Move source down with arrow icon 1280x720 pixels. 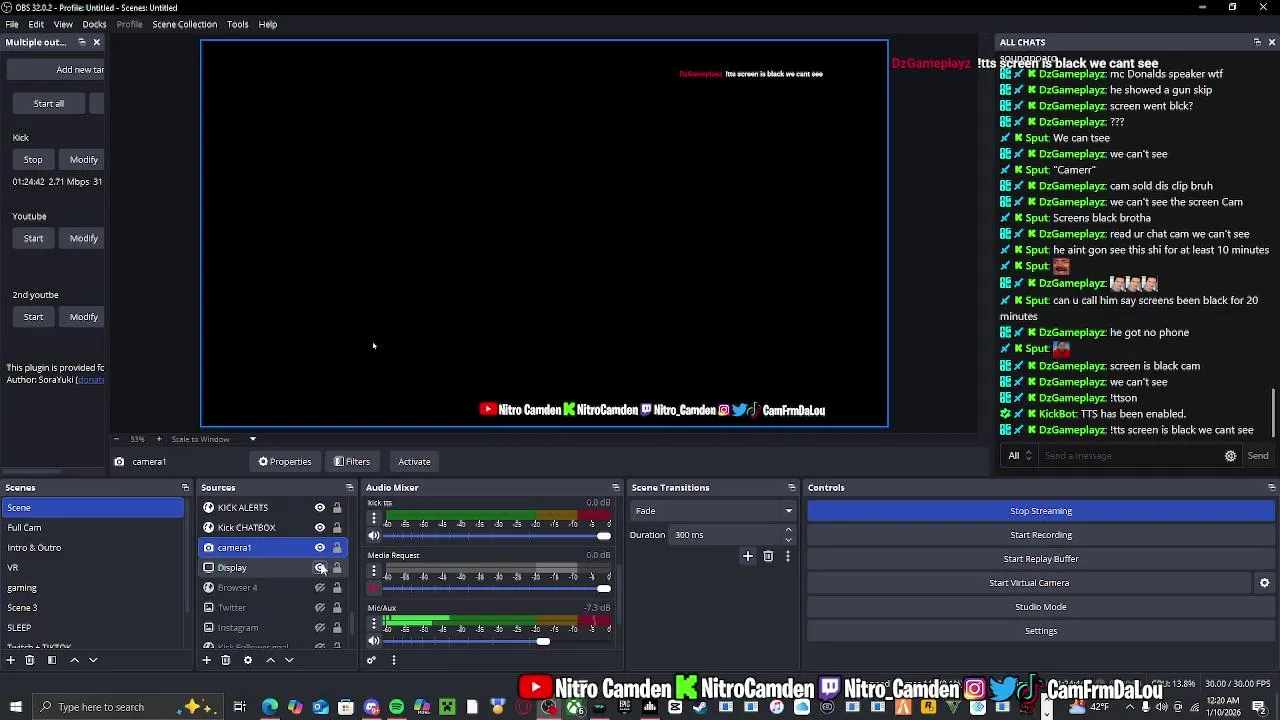(x=289, y=660)
